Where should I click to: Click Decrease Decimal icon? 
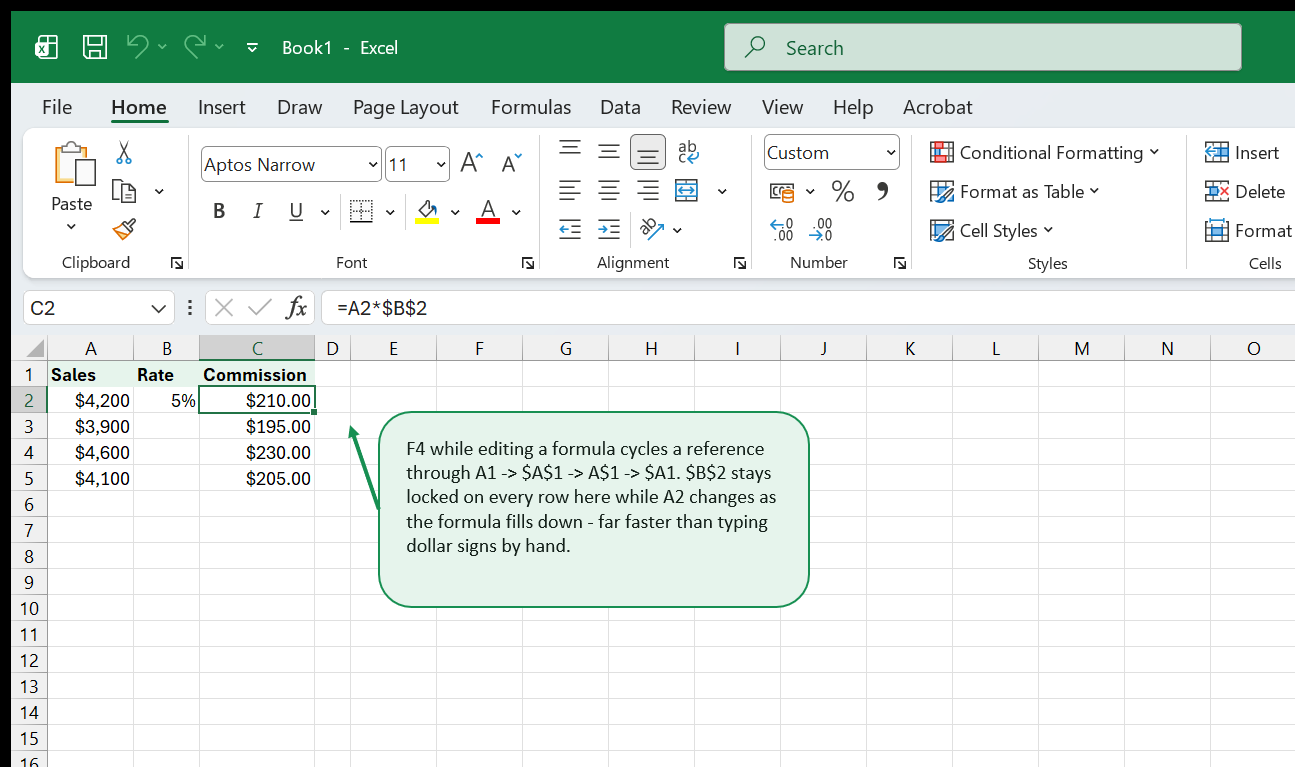pos(820,230)
